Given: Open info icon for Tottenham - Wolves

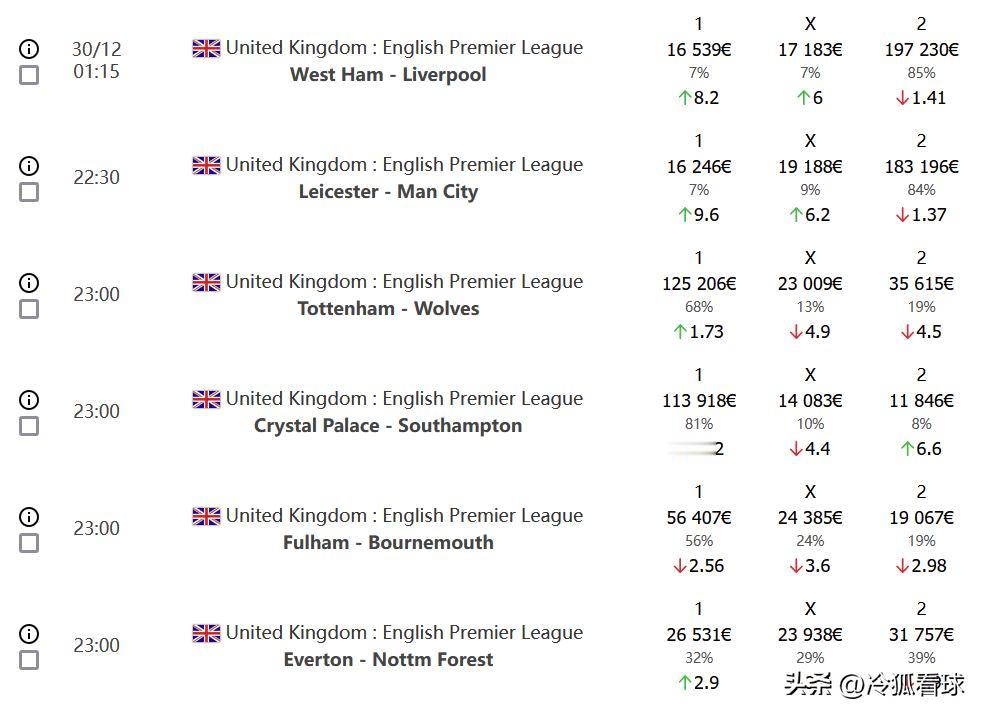Looking at the screenshot, I should coord(29,283).
